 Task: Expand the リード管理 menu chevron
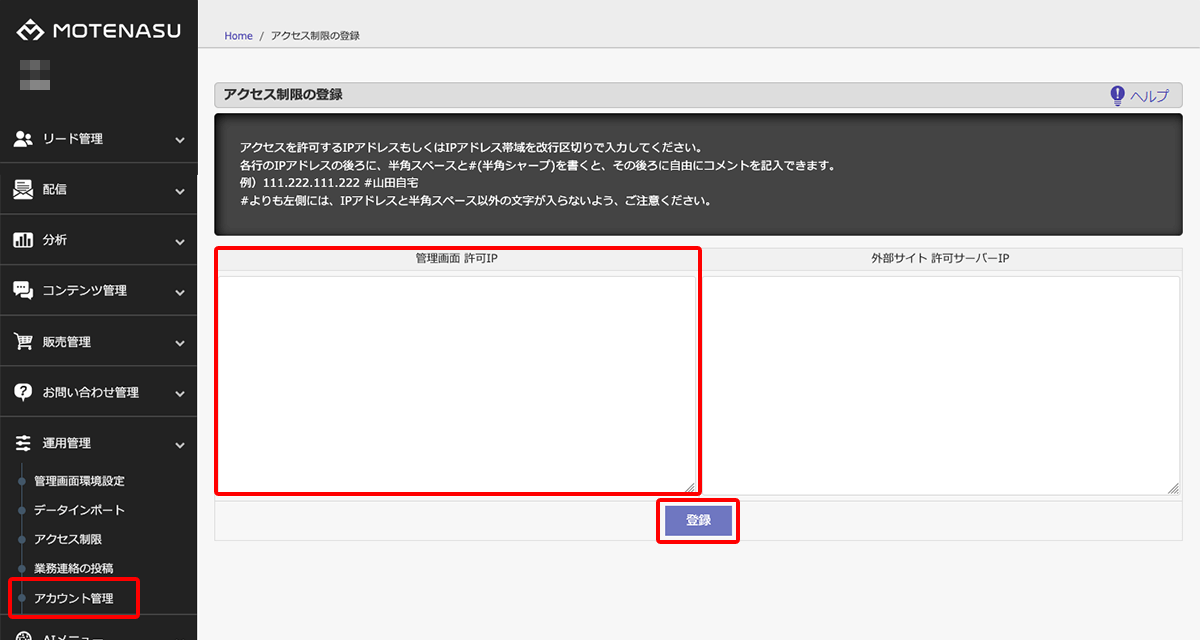tap(179, 140)
